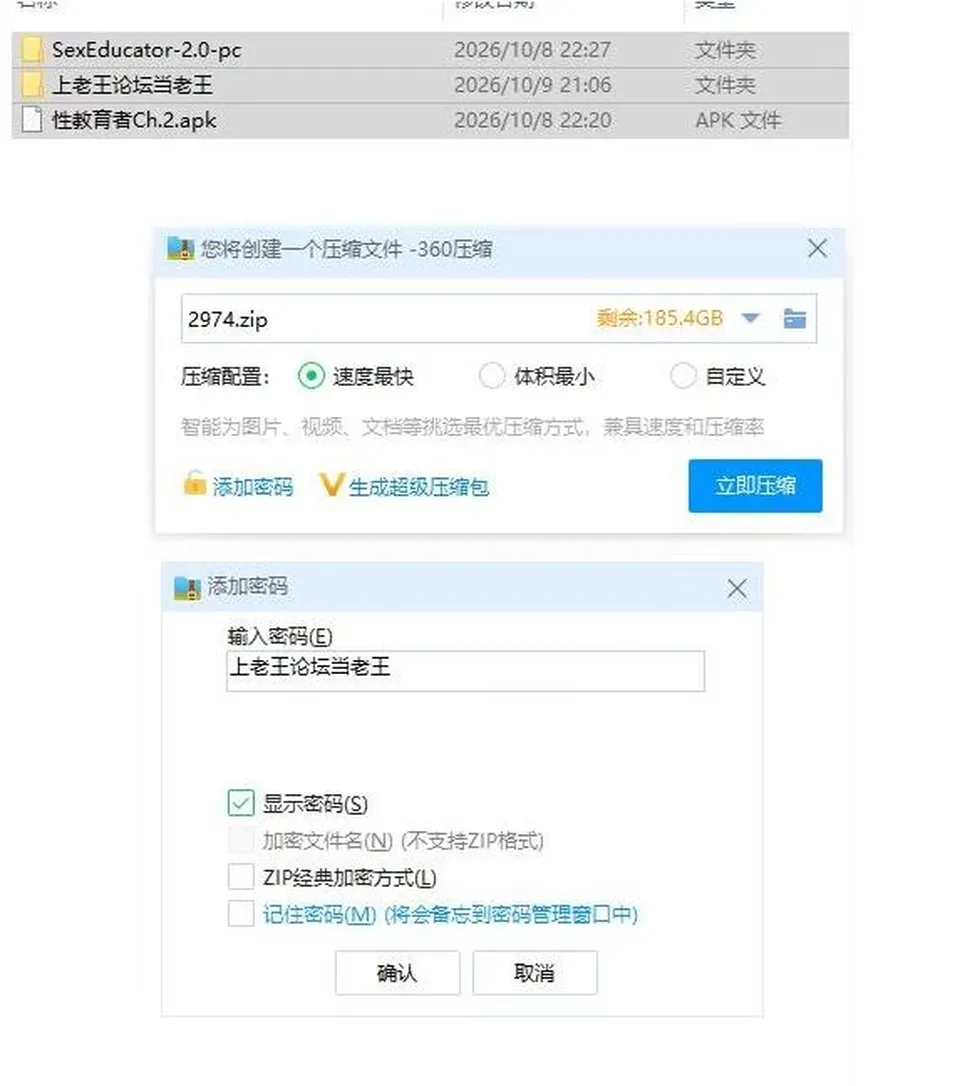Click 取消 in the 添加密码 dialog
Screen dimensions: 960x1086
535,973
